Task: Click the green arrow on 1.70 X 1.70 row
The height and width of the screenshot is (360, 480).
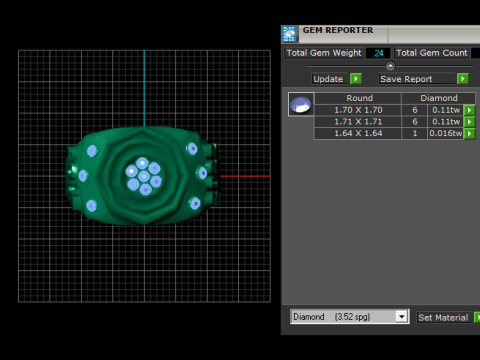Action: click(469, 110)
